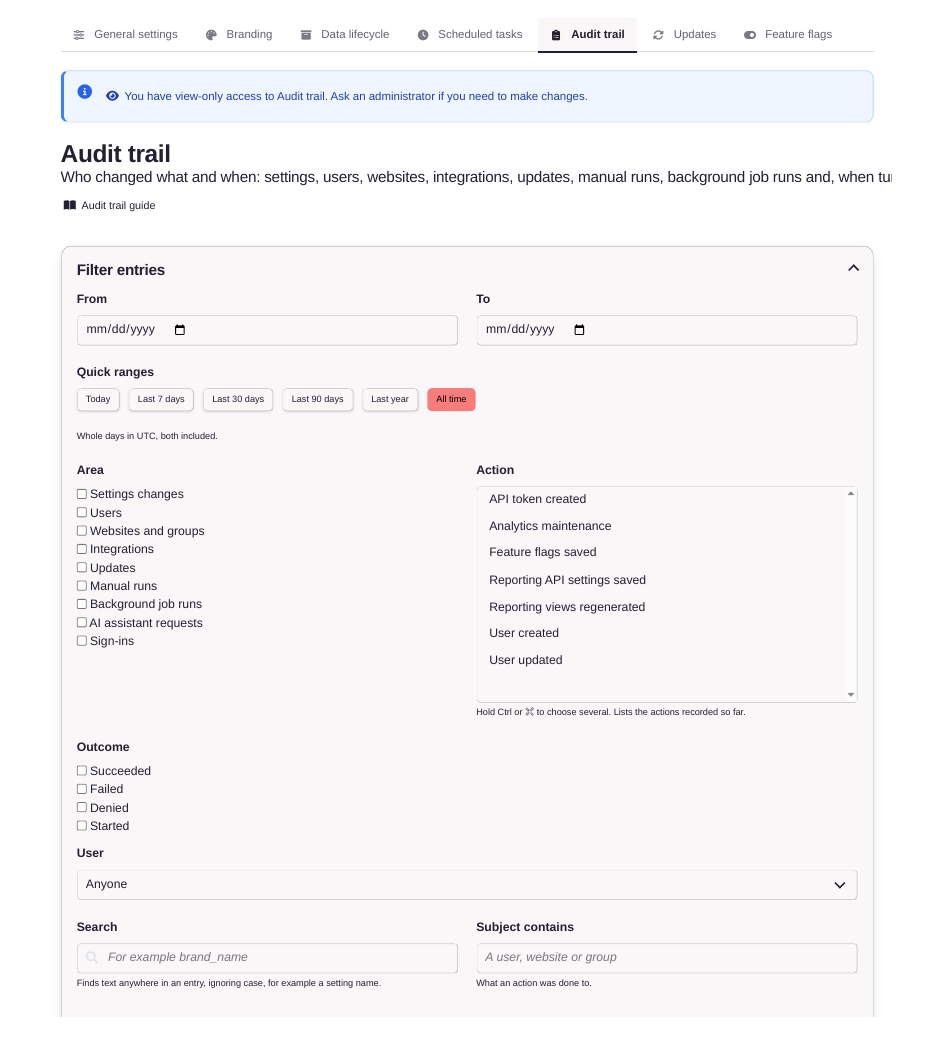Screen dimensions: 935x1060
Task: Open the Scheduled tasks tab
Action: tap(470, 34)
